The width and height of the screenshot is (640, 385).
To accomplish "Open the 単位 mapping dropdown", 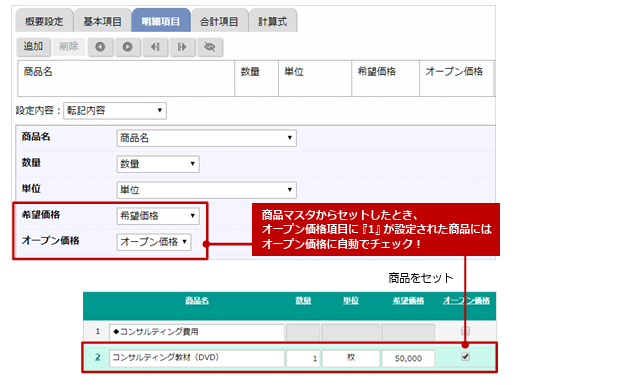I will point(206,190).
